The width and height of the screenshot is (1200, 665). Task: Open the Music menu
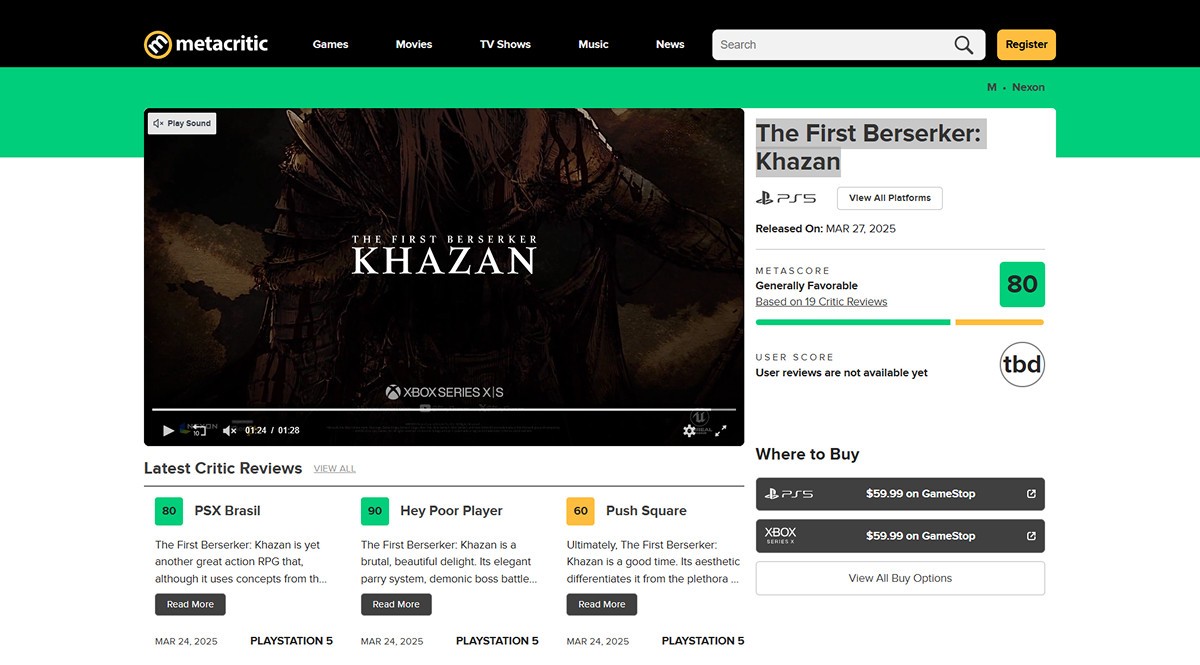593,44
